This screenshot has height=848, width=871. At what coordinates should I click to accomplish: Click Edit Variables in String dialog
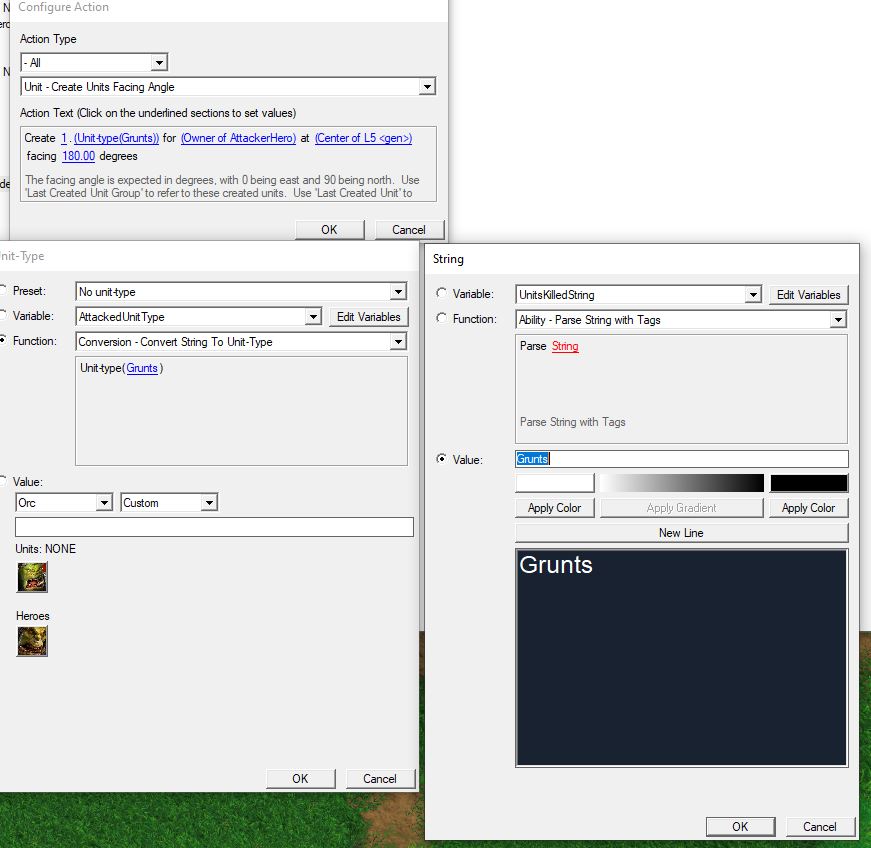point(809,295)
